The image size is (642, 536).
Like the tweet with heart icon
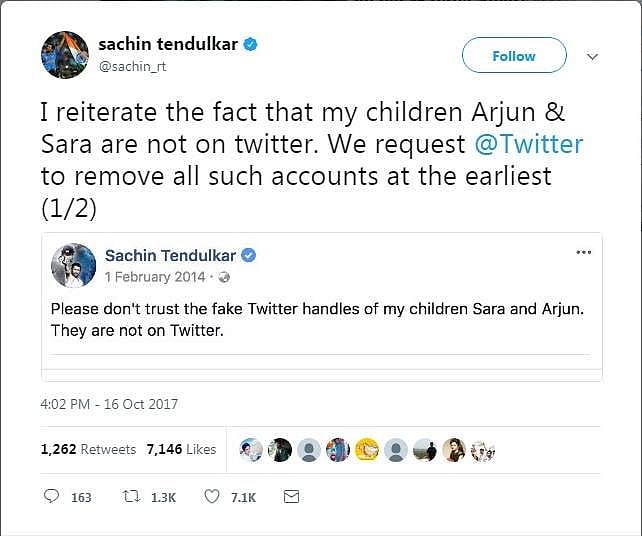point(211,496)
